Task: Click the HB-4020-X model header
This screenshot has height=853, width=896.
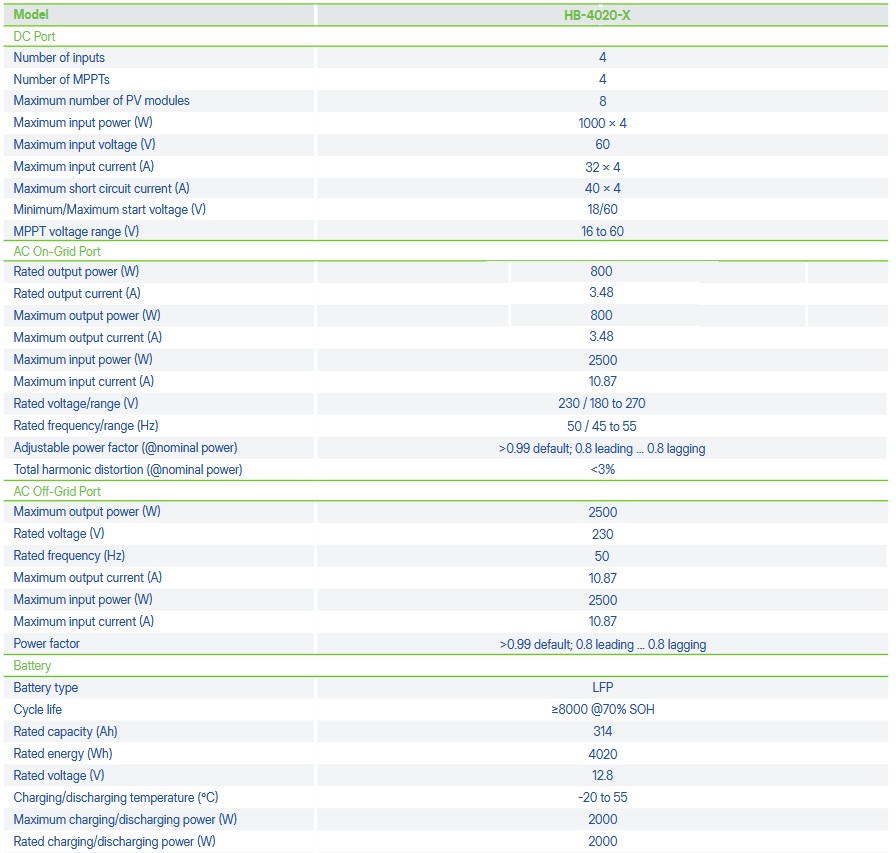Action: click(597, 15)
